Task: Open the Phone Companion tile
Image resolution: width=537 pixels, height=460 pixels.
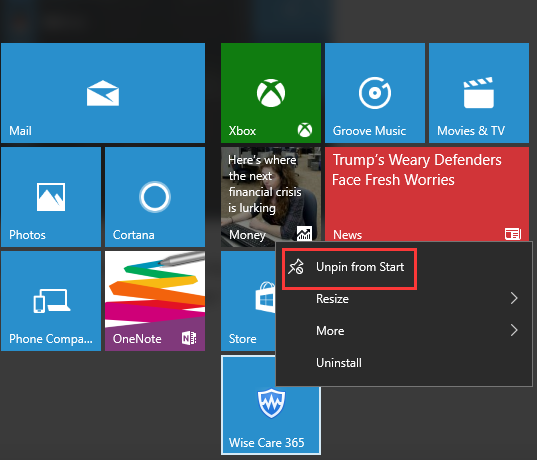Action: 51,301
